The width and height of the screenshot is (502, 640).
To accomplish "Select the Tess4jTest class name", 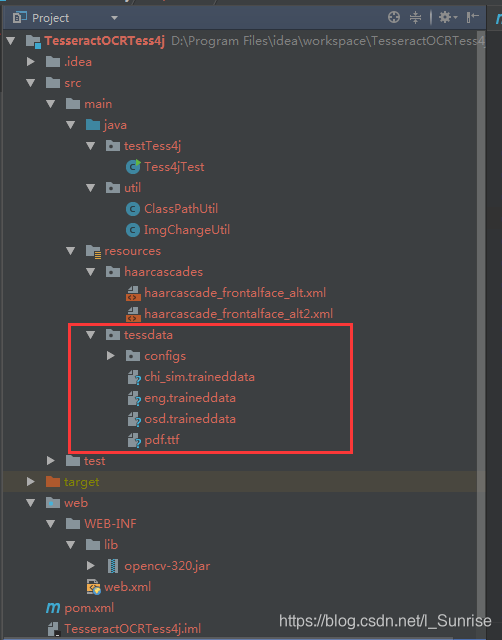I will [x=174, y=167].
